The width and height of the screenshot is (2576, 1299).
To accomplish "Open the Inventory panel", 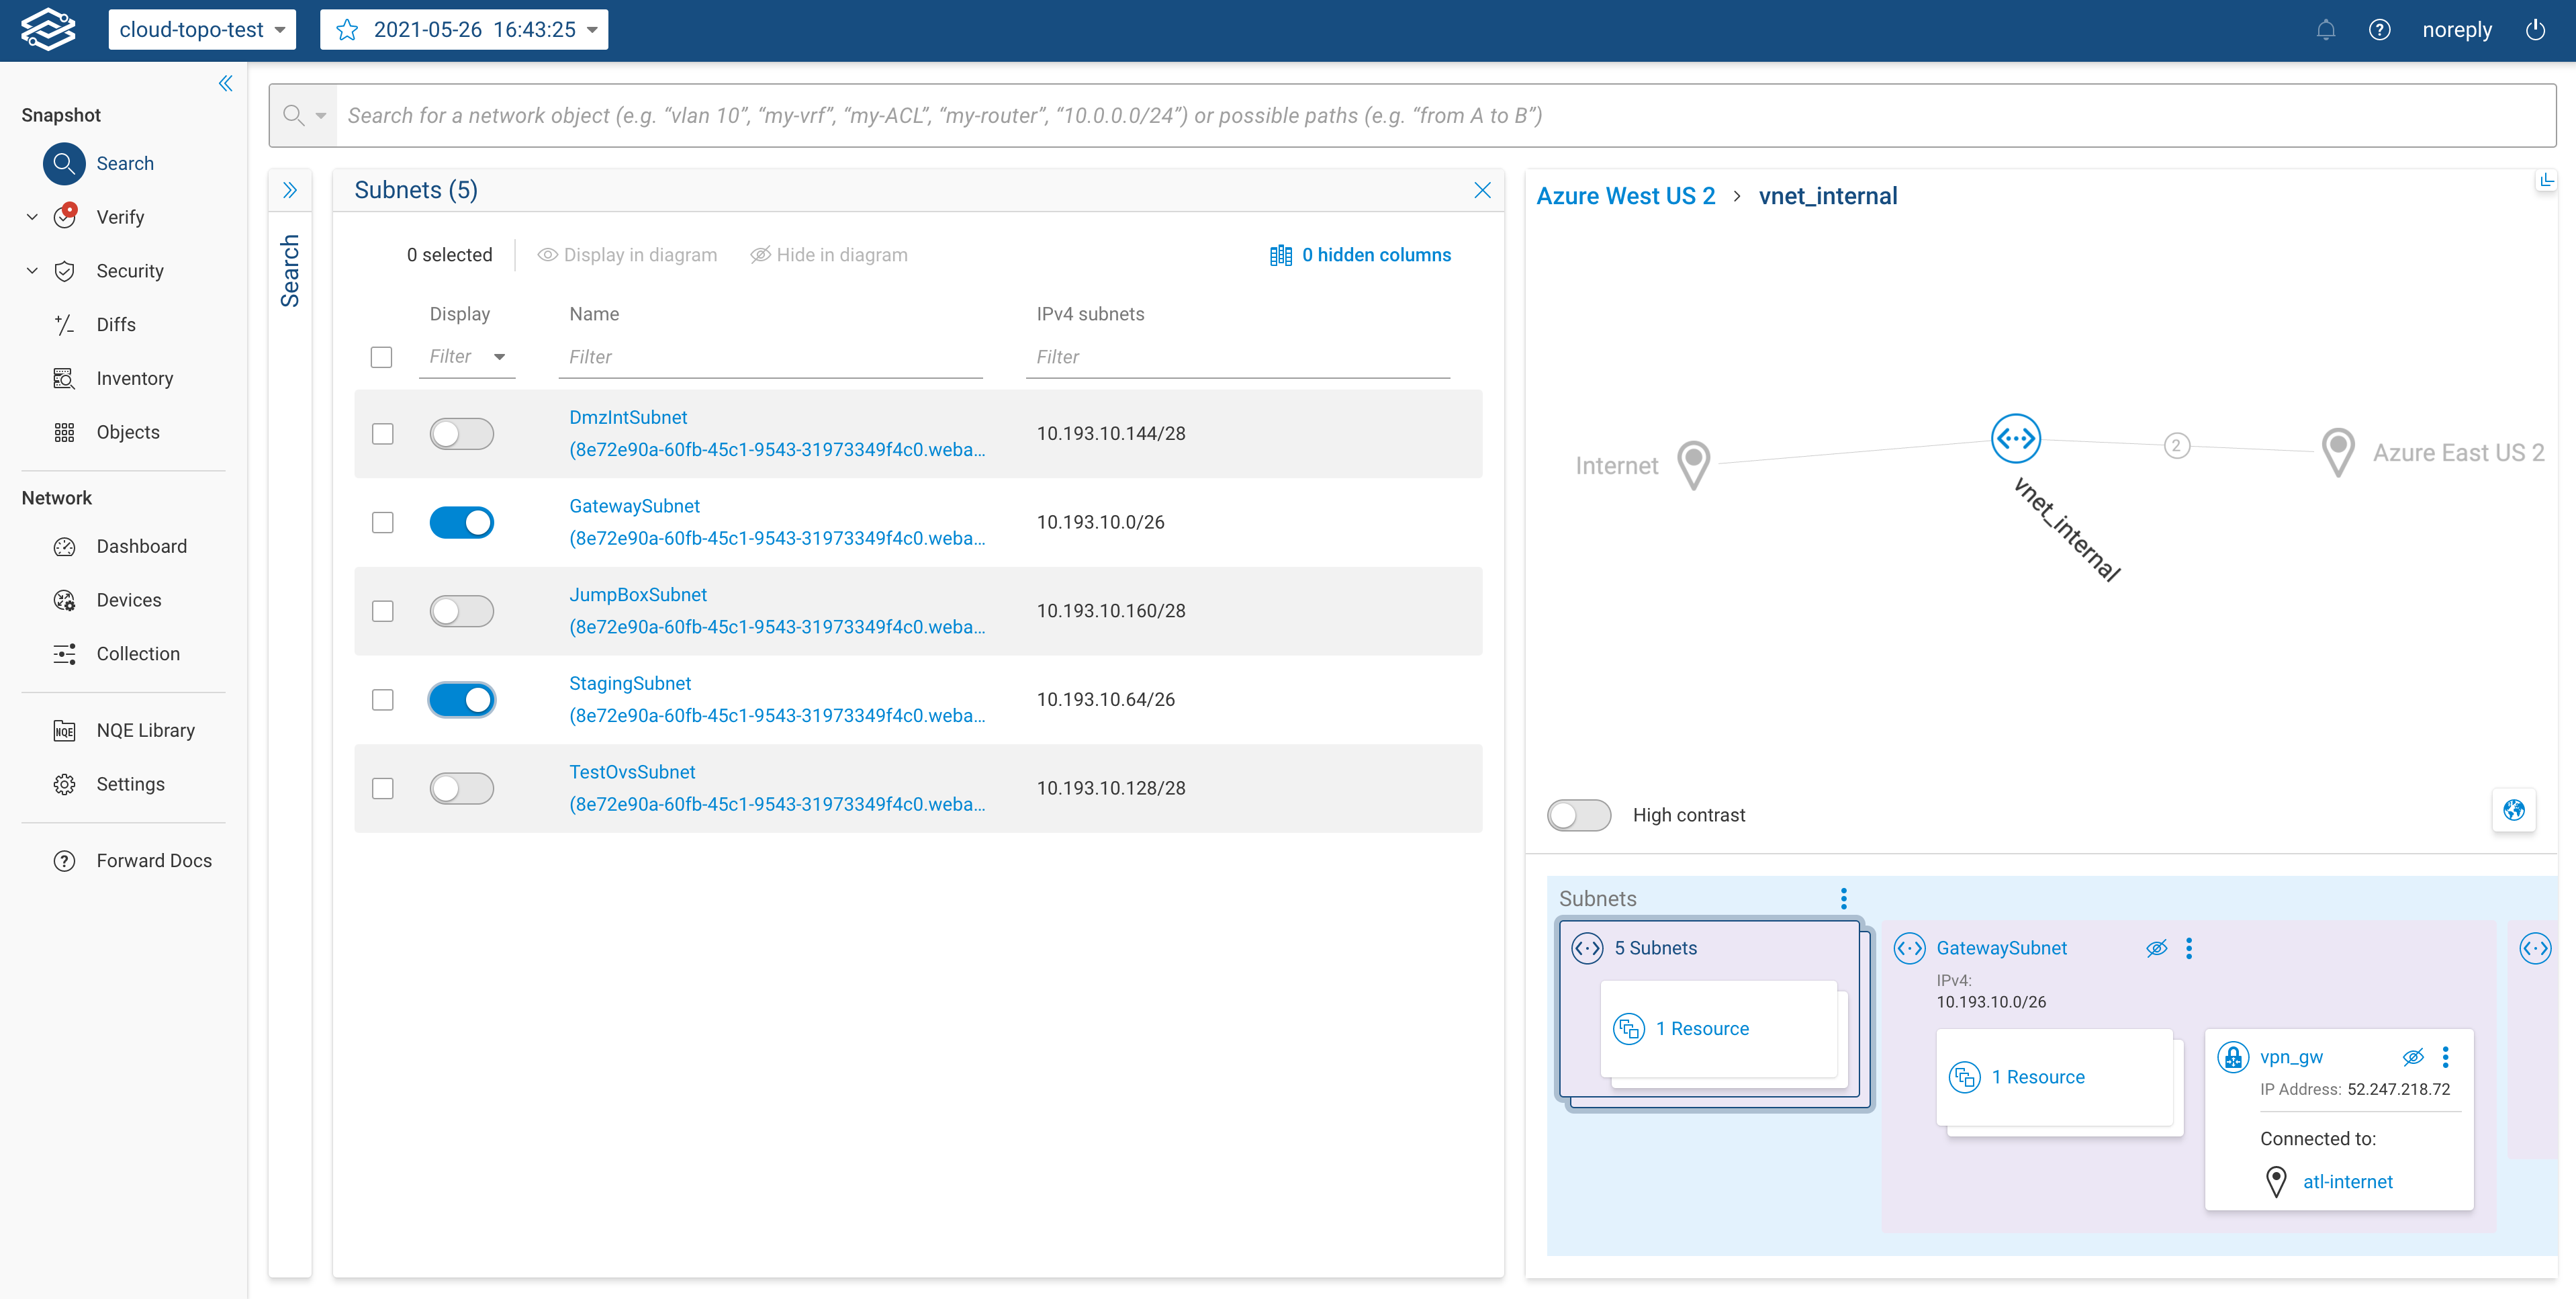I will [x=133, y=378].
